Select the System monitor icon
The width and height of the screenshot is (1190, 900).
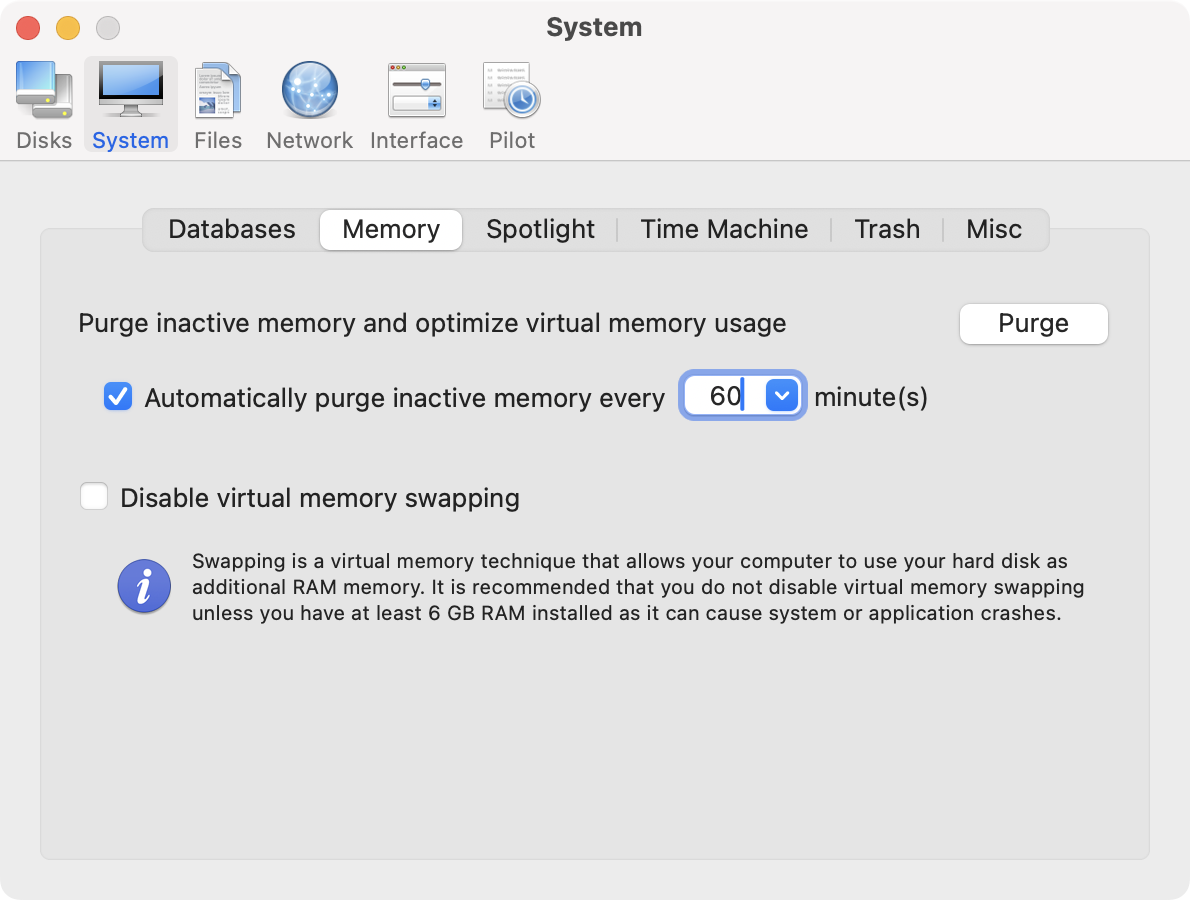(x=130, y=90)
